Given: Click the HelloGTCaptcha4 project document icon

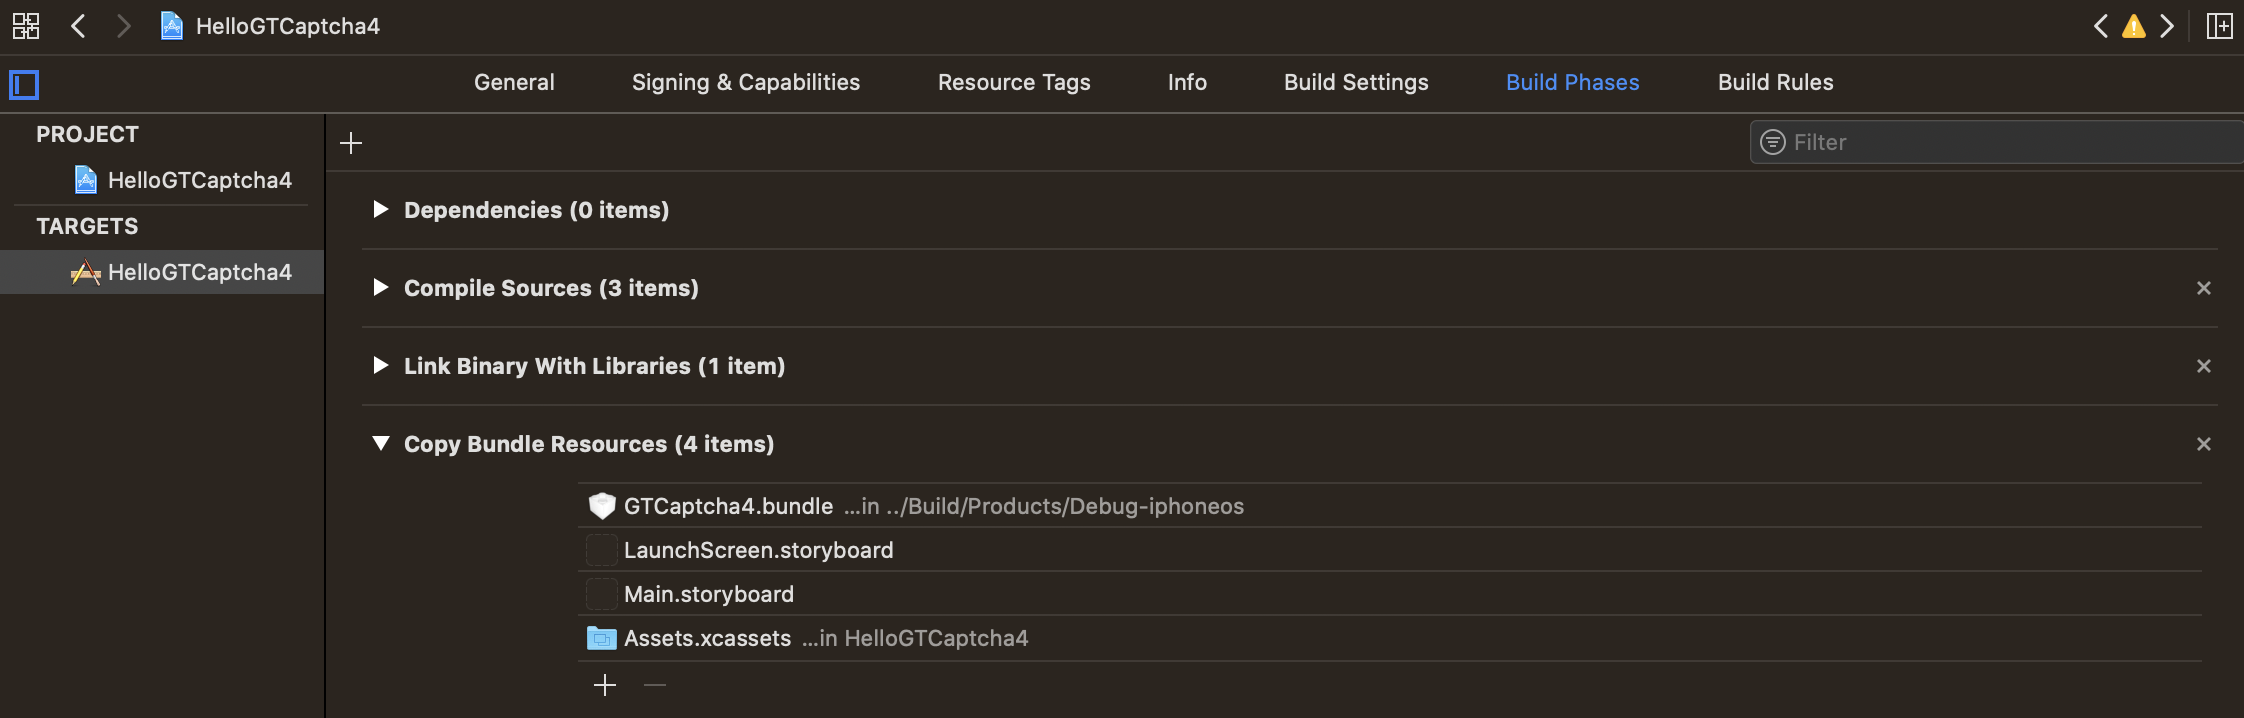Looking at the screenshot, I should pyautogui.click(x=171, y=26).
